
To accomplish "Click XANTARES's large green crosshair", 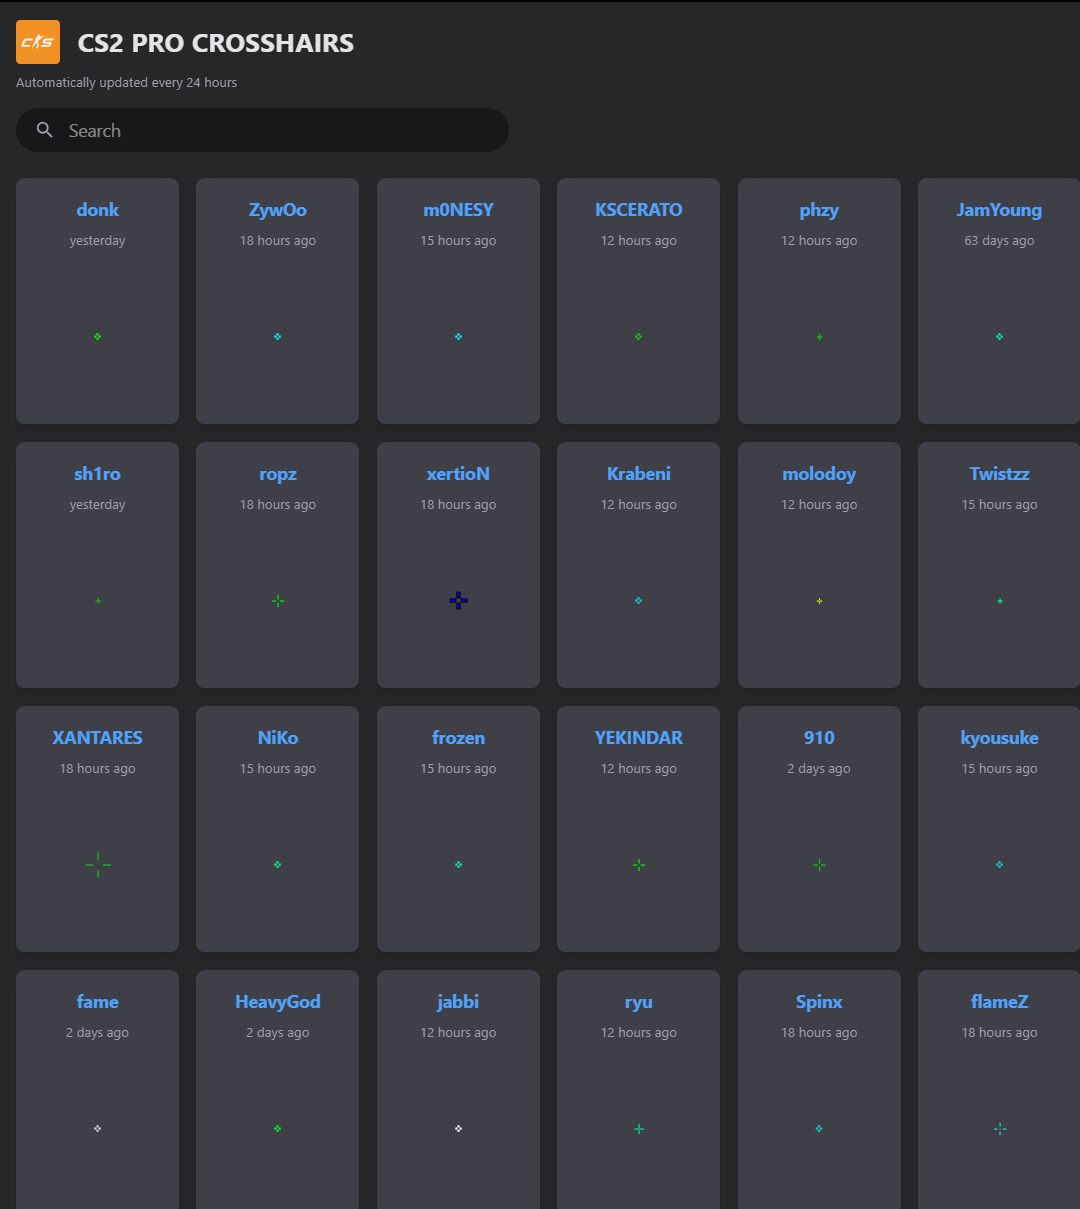I will pos(97,865).
